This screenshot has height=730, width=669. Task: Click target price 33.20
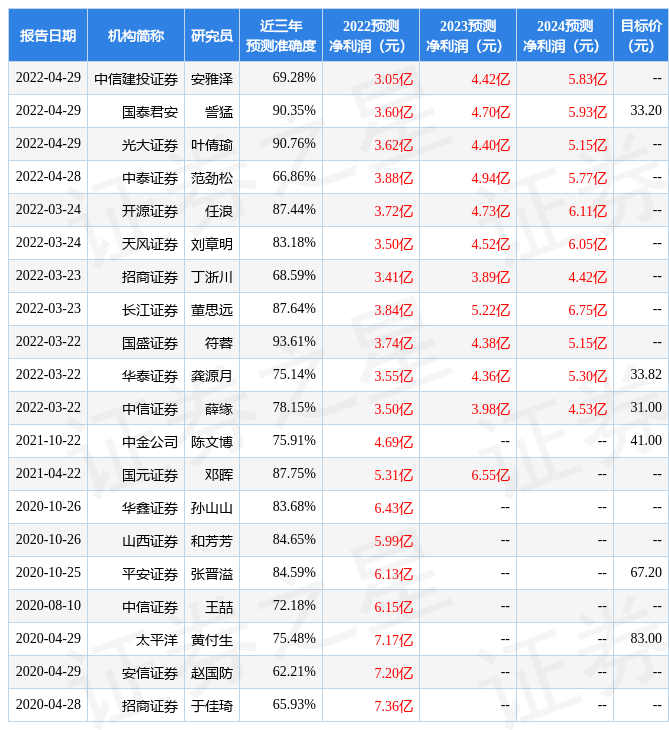tap(646, 110)
